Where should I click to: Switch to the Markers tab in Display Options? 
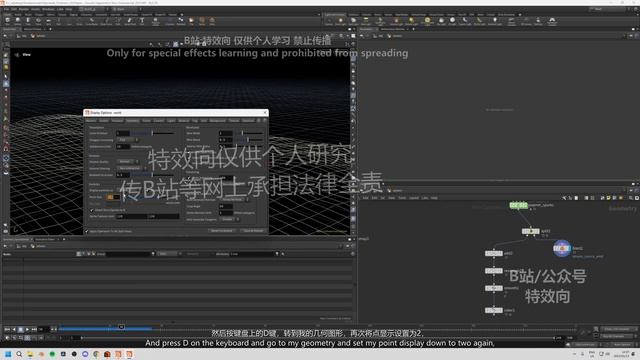tap(91, 121)
